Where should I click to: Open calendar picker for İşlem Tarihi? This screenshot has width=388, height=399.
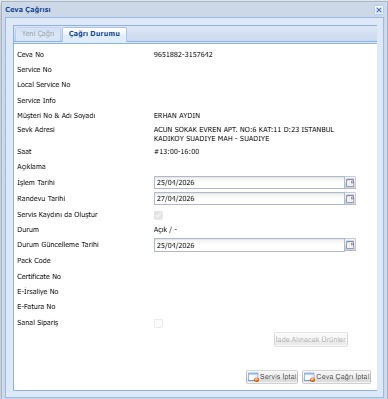click(x=350, y=183)
